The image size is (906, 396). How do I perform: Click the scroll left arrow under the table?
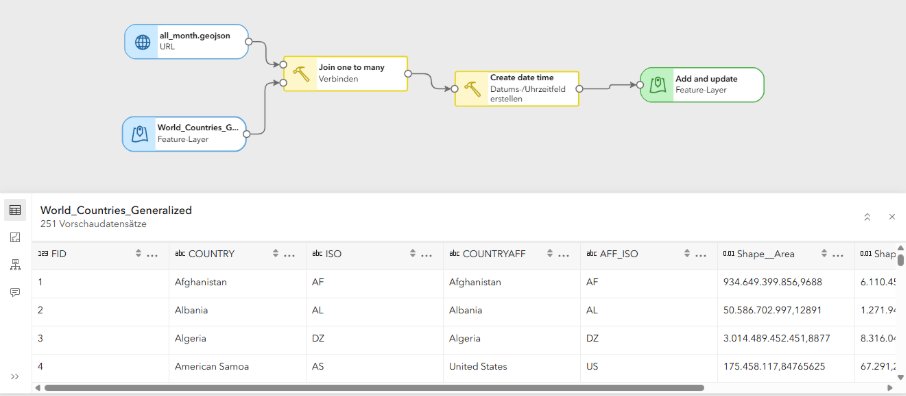[x=37, y=388]
